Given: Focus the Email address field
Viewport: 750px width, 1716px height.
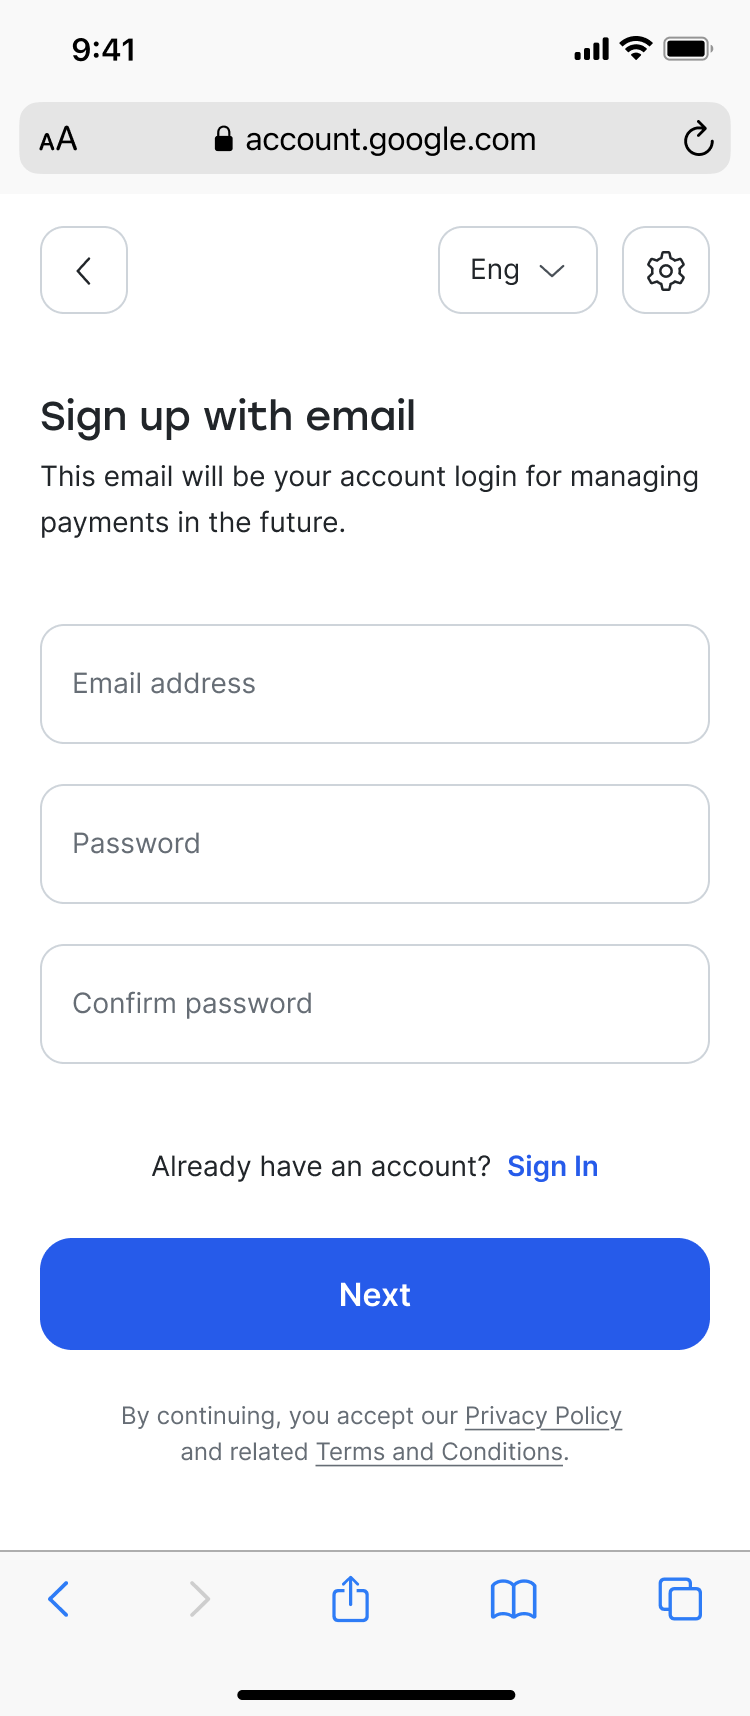Looking at the screenshot, I should tap(375, 684).
